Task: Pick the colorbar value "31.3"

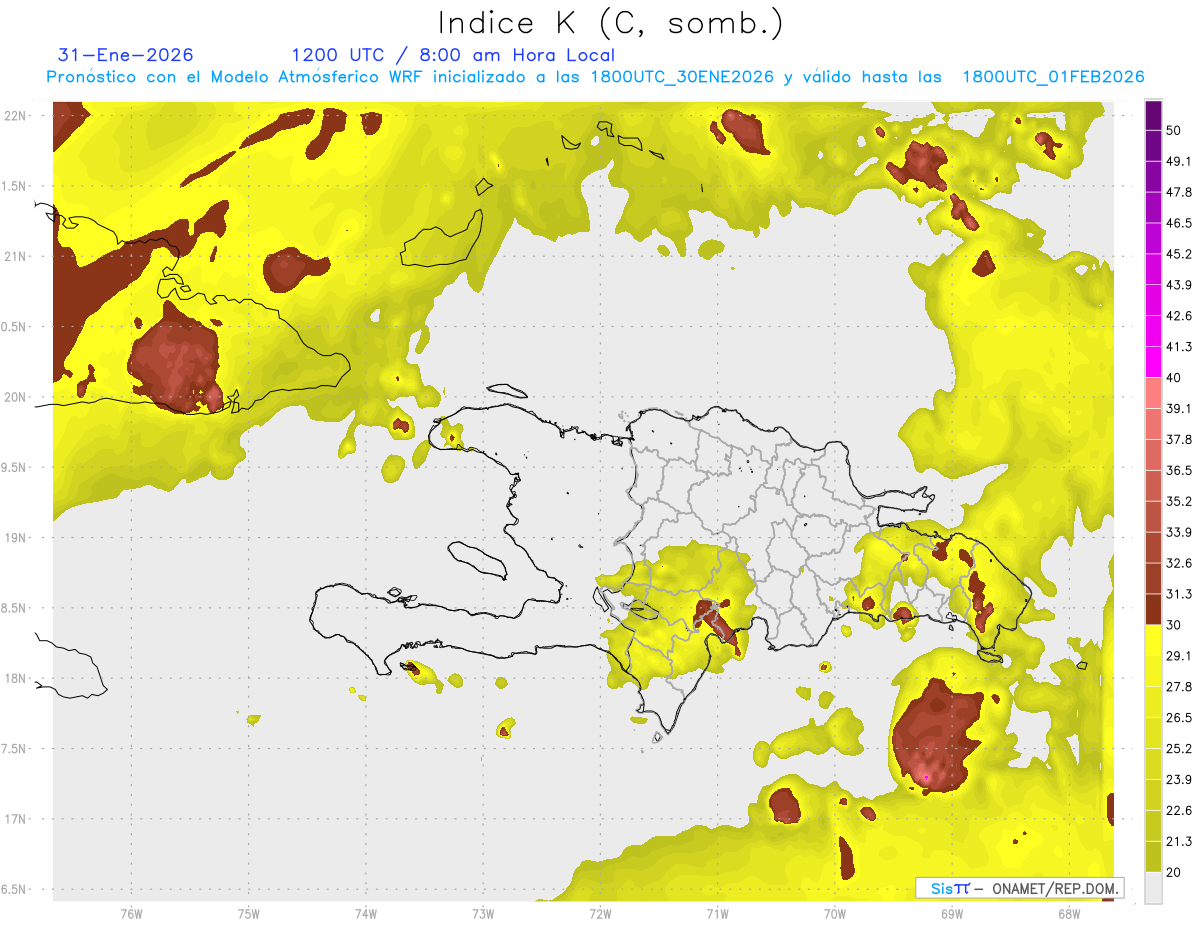Action: 1179,594
